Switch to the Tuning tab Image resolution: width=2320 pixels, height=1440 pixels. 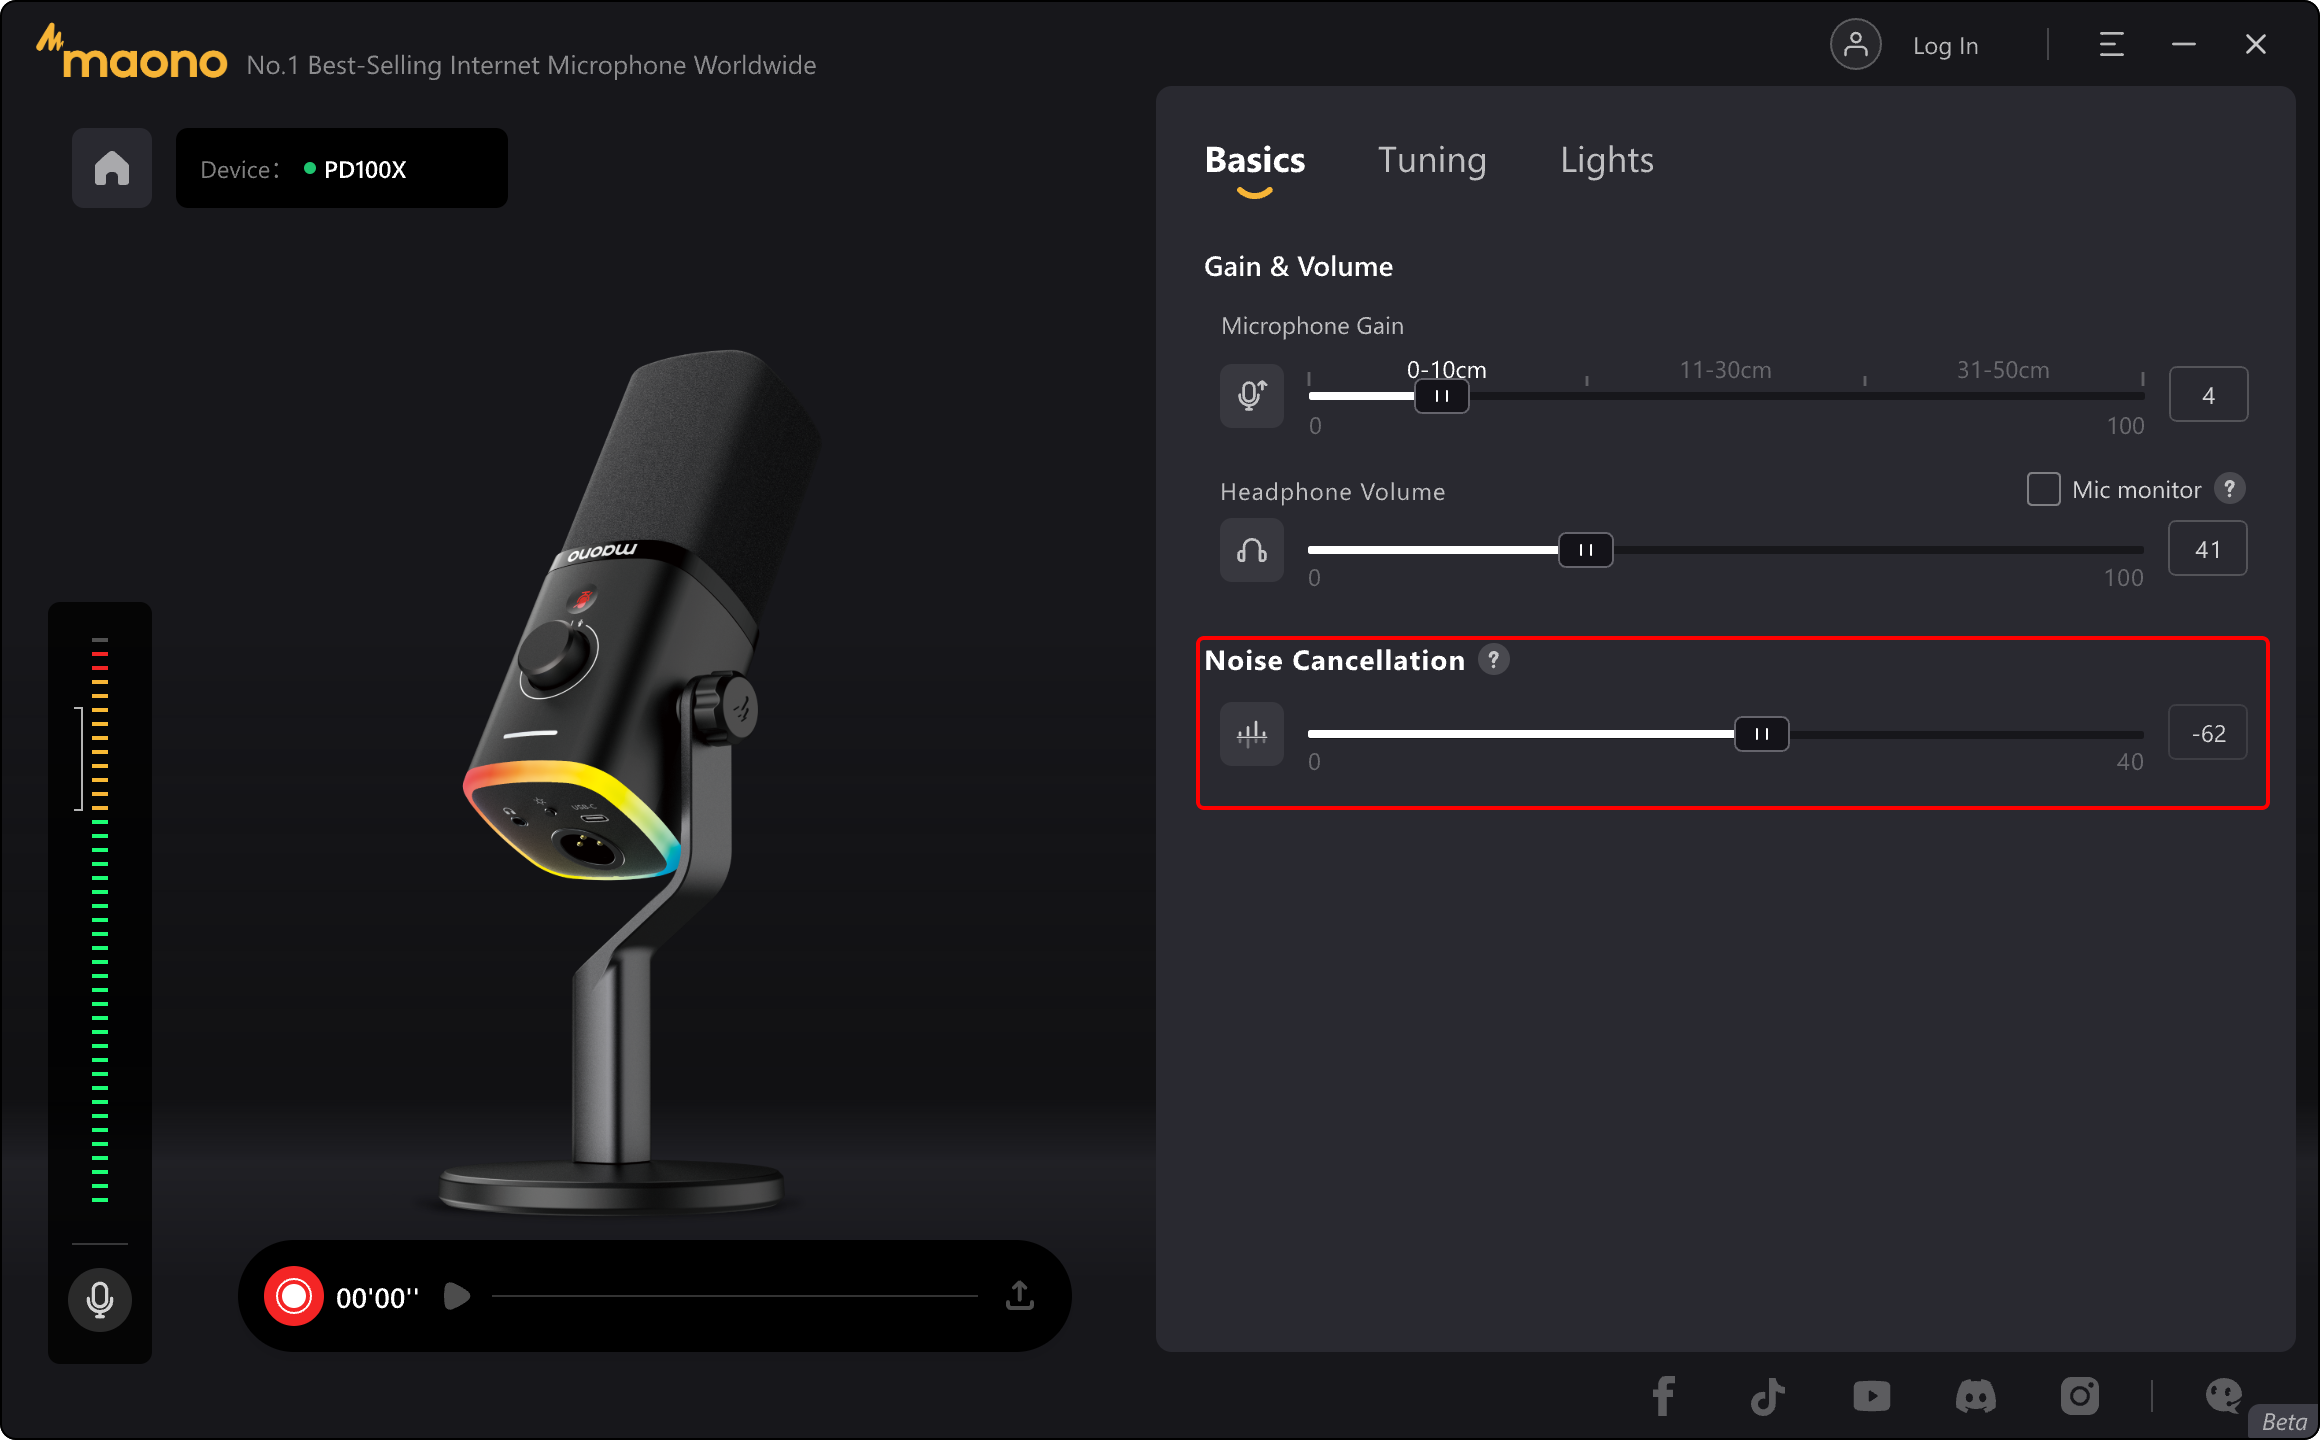pos(1432,160)
